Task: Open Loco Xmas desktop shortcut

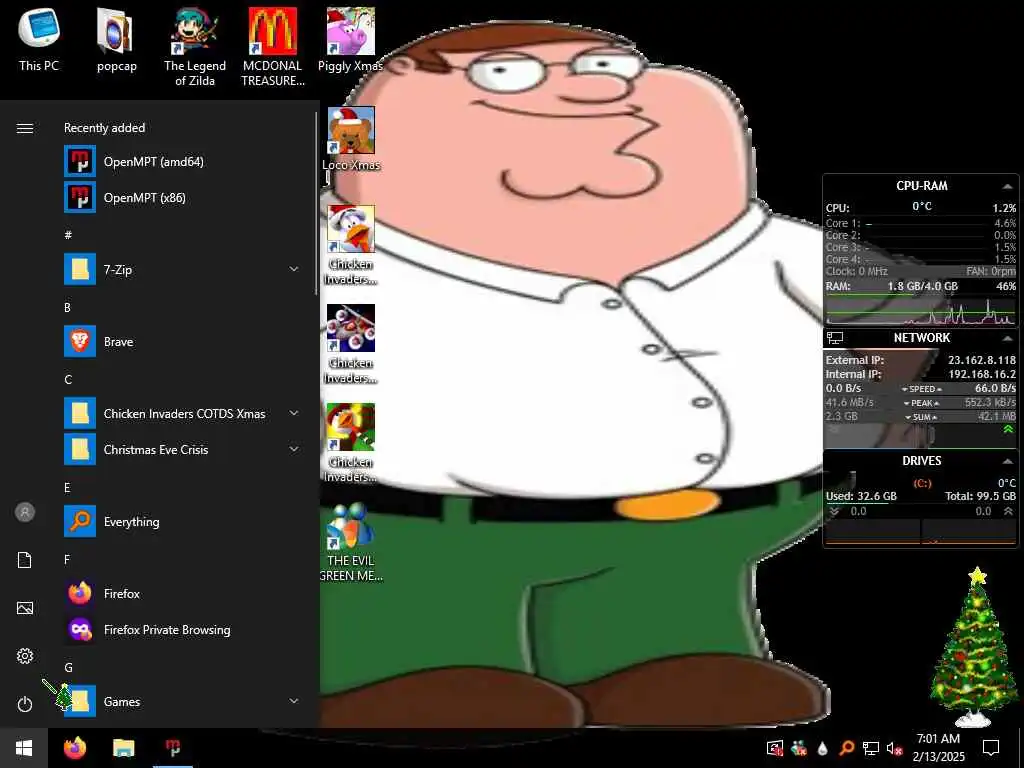Action: (x=351, y=139)
